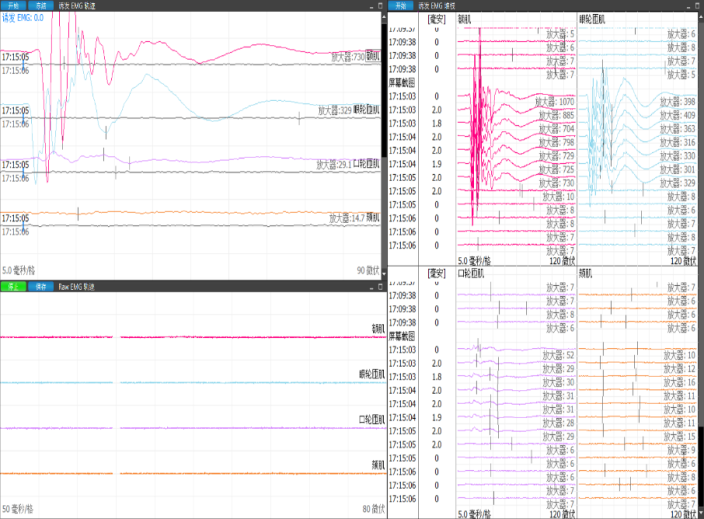Select the 眼轮匝肌 label in the Raw EMG panel
704x519 pixels.
tap(371, 374)
